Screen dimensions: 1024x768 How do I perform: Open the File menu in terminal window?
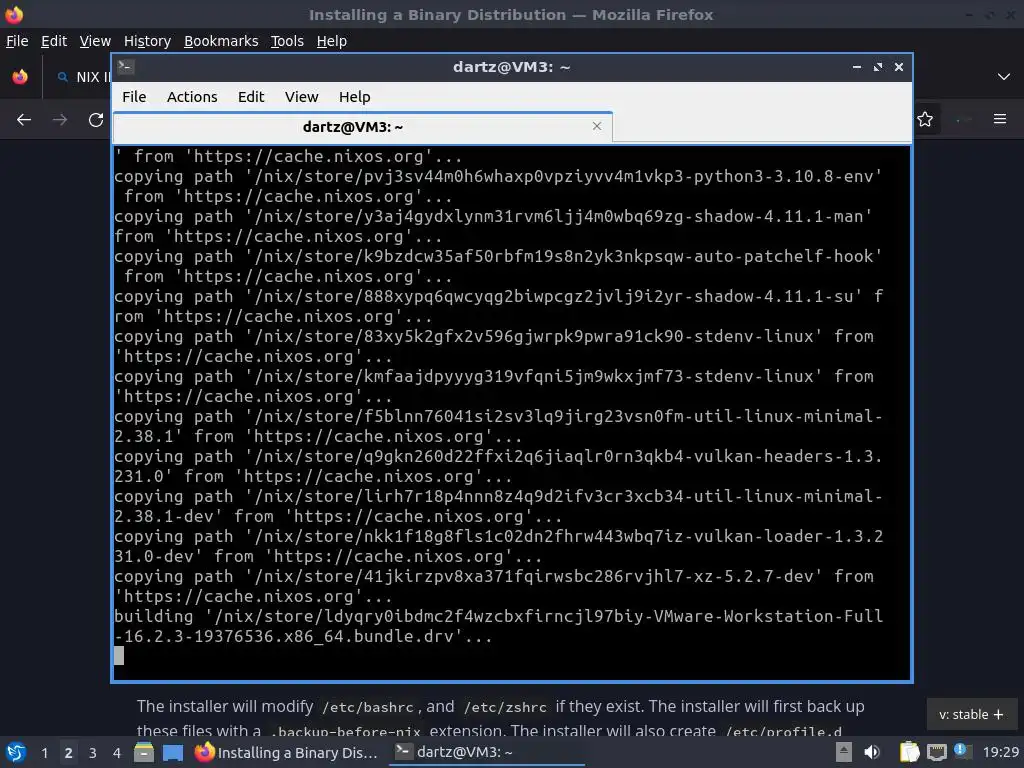[x=134, y=97]
